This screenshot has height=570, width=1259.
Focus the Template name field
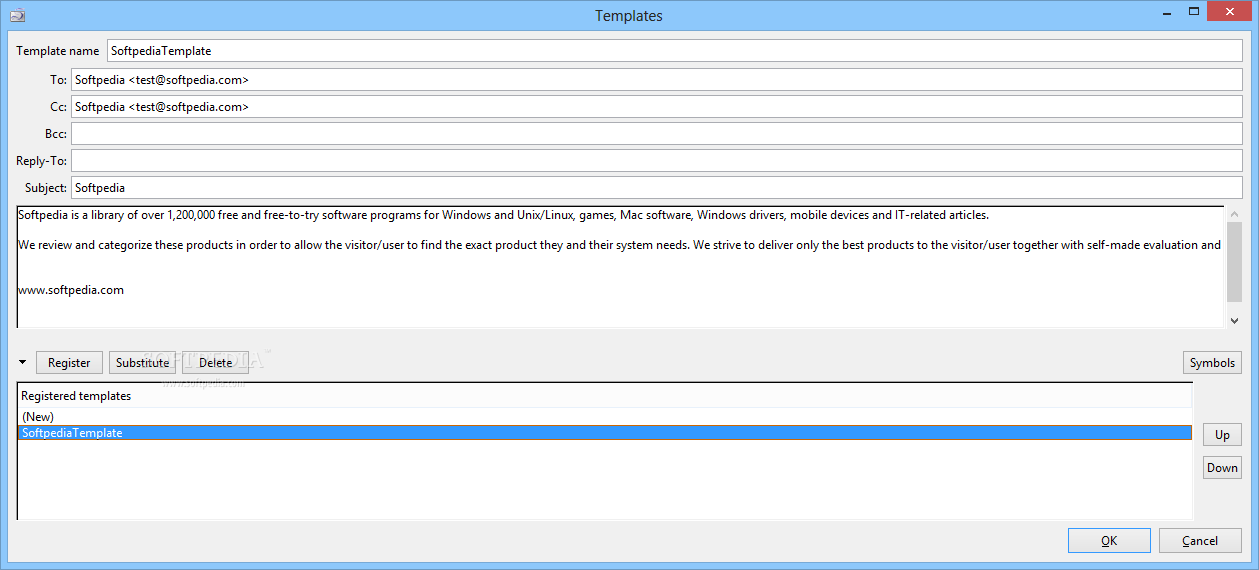(674, 51)
